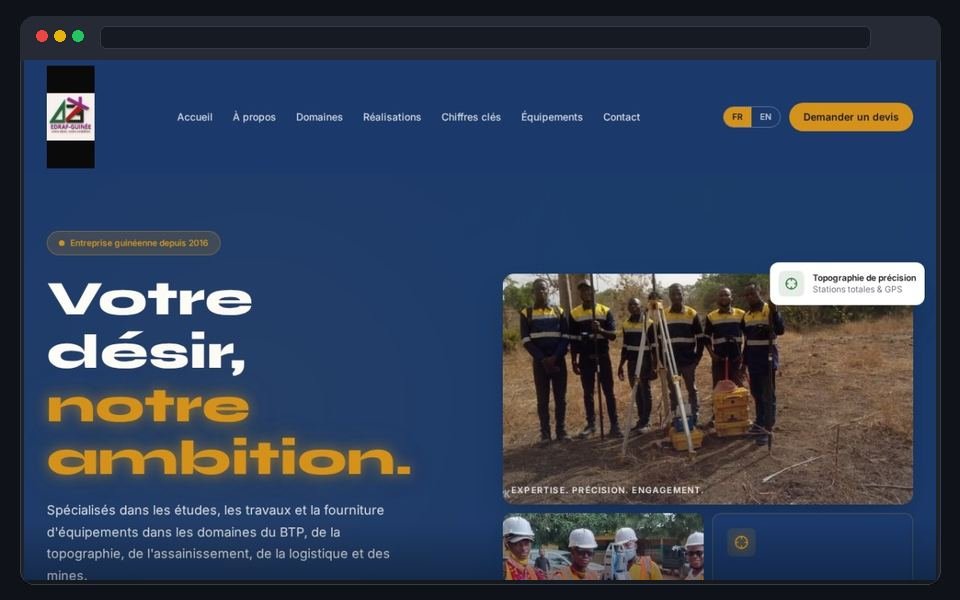This screenshot has width=960, height=600.
Task: Click the 'Spécialisés dans les études' paragraph
Action: coord(218,542)
